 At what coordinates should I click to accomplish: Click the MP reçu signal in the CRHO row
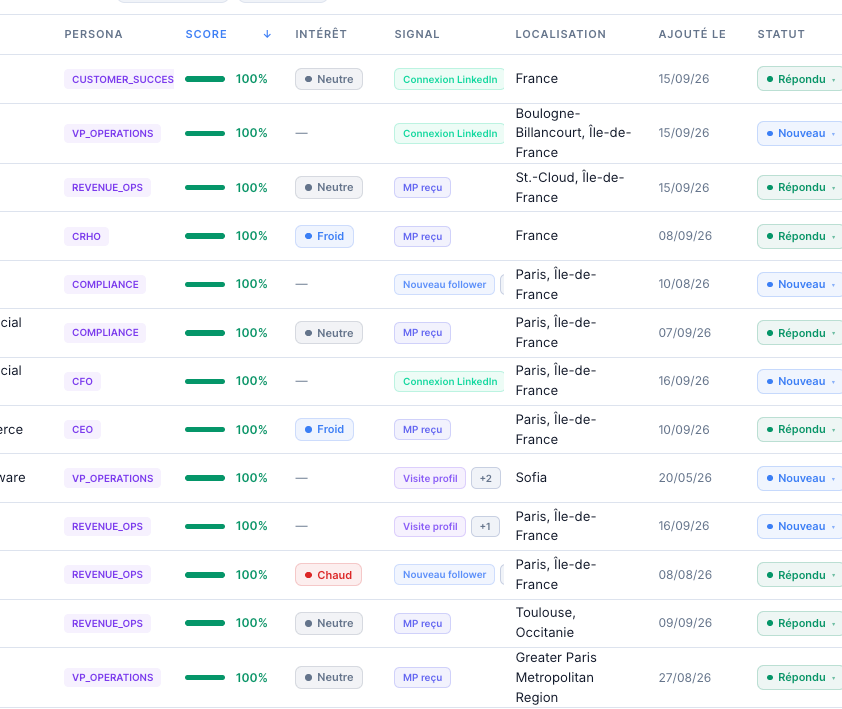point(423,236)
